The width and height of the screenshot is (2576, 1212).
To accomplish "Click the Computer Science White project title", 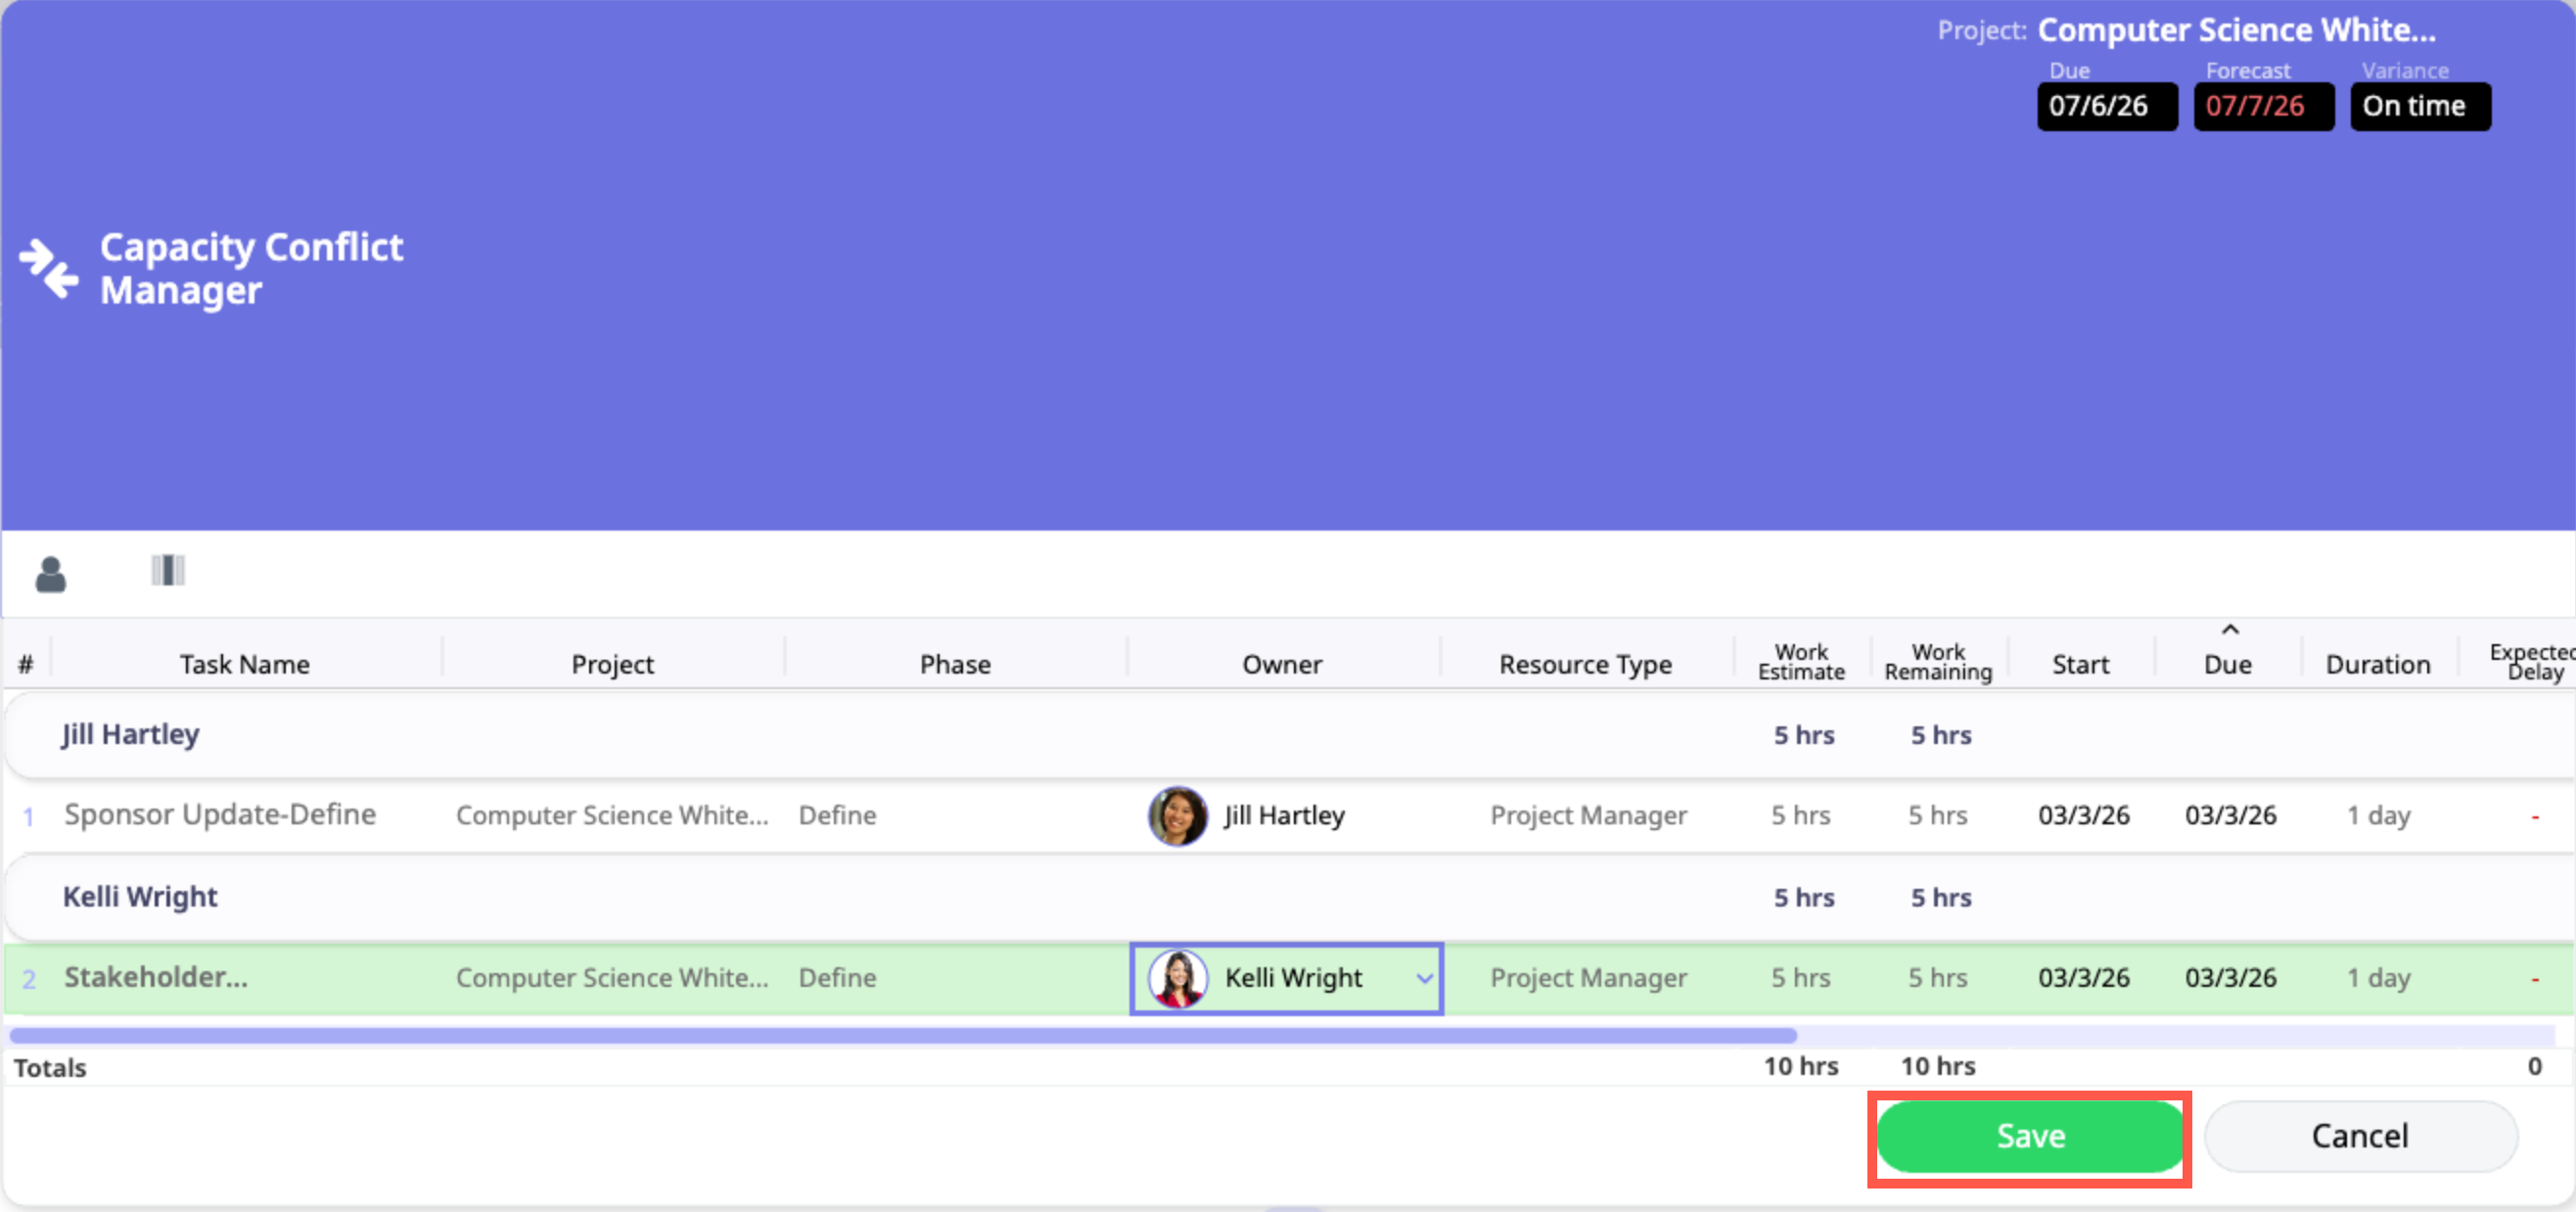I will [2236, 30].
